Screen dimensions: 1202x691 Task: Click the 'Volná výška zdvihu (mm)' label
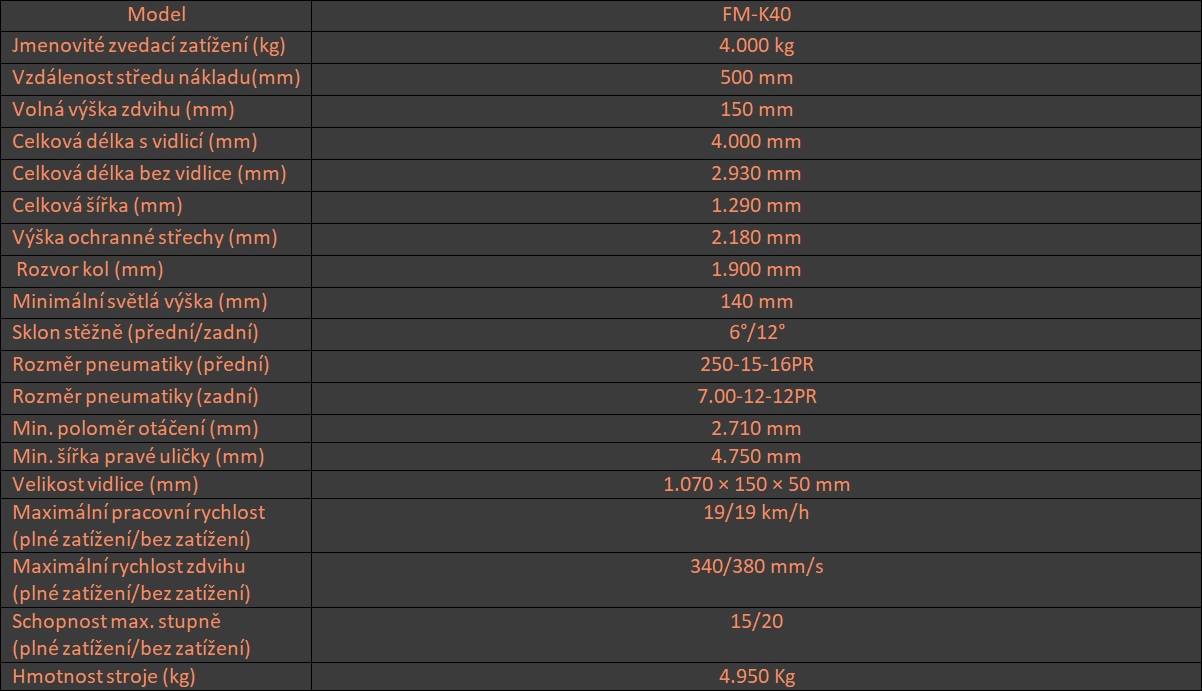[x=123, y=109]
